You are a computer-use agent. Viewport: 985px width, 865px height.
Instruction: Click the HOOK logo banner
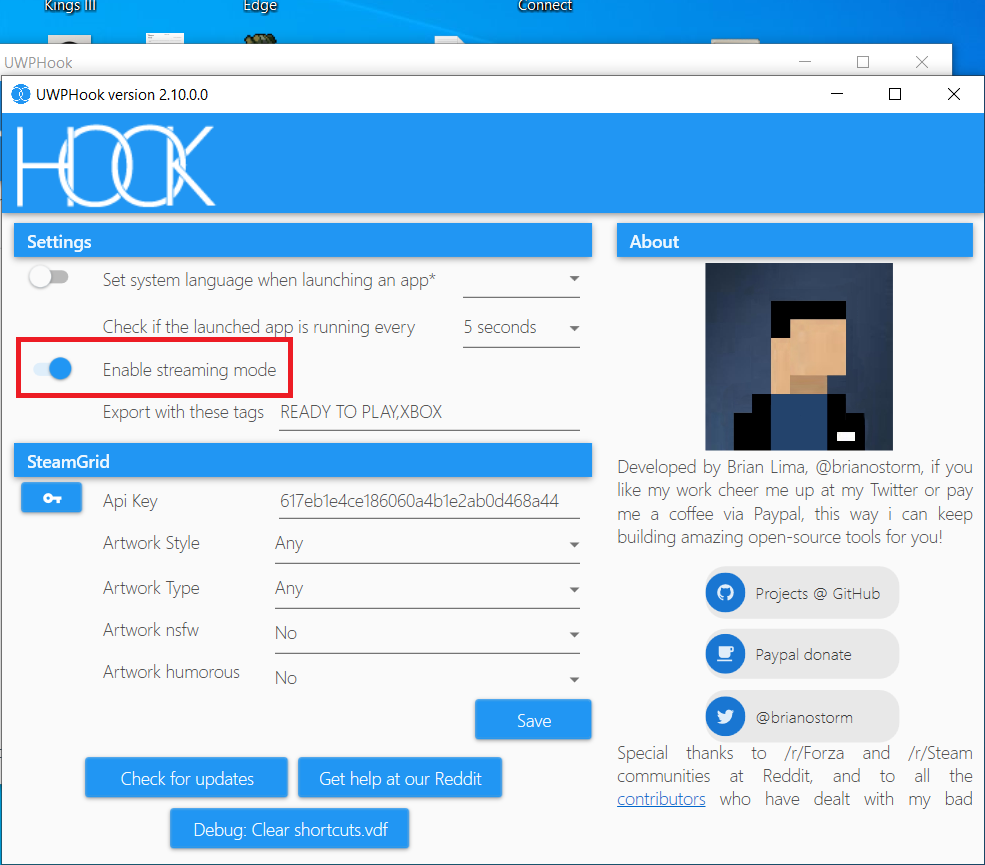pos(116,166)
